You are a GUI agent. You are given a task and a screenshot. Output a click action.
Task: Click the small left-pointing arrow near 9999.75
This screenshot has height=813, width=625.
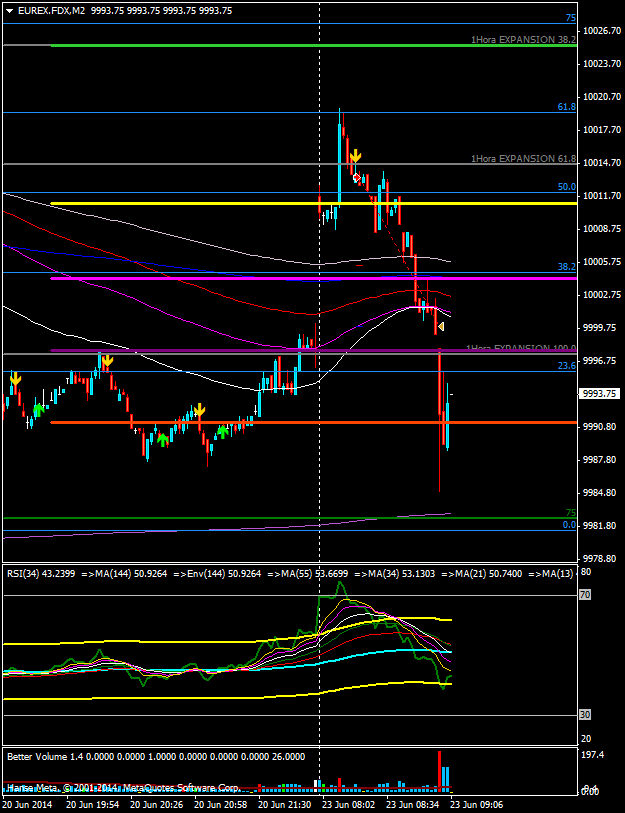pos(441,327)
